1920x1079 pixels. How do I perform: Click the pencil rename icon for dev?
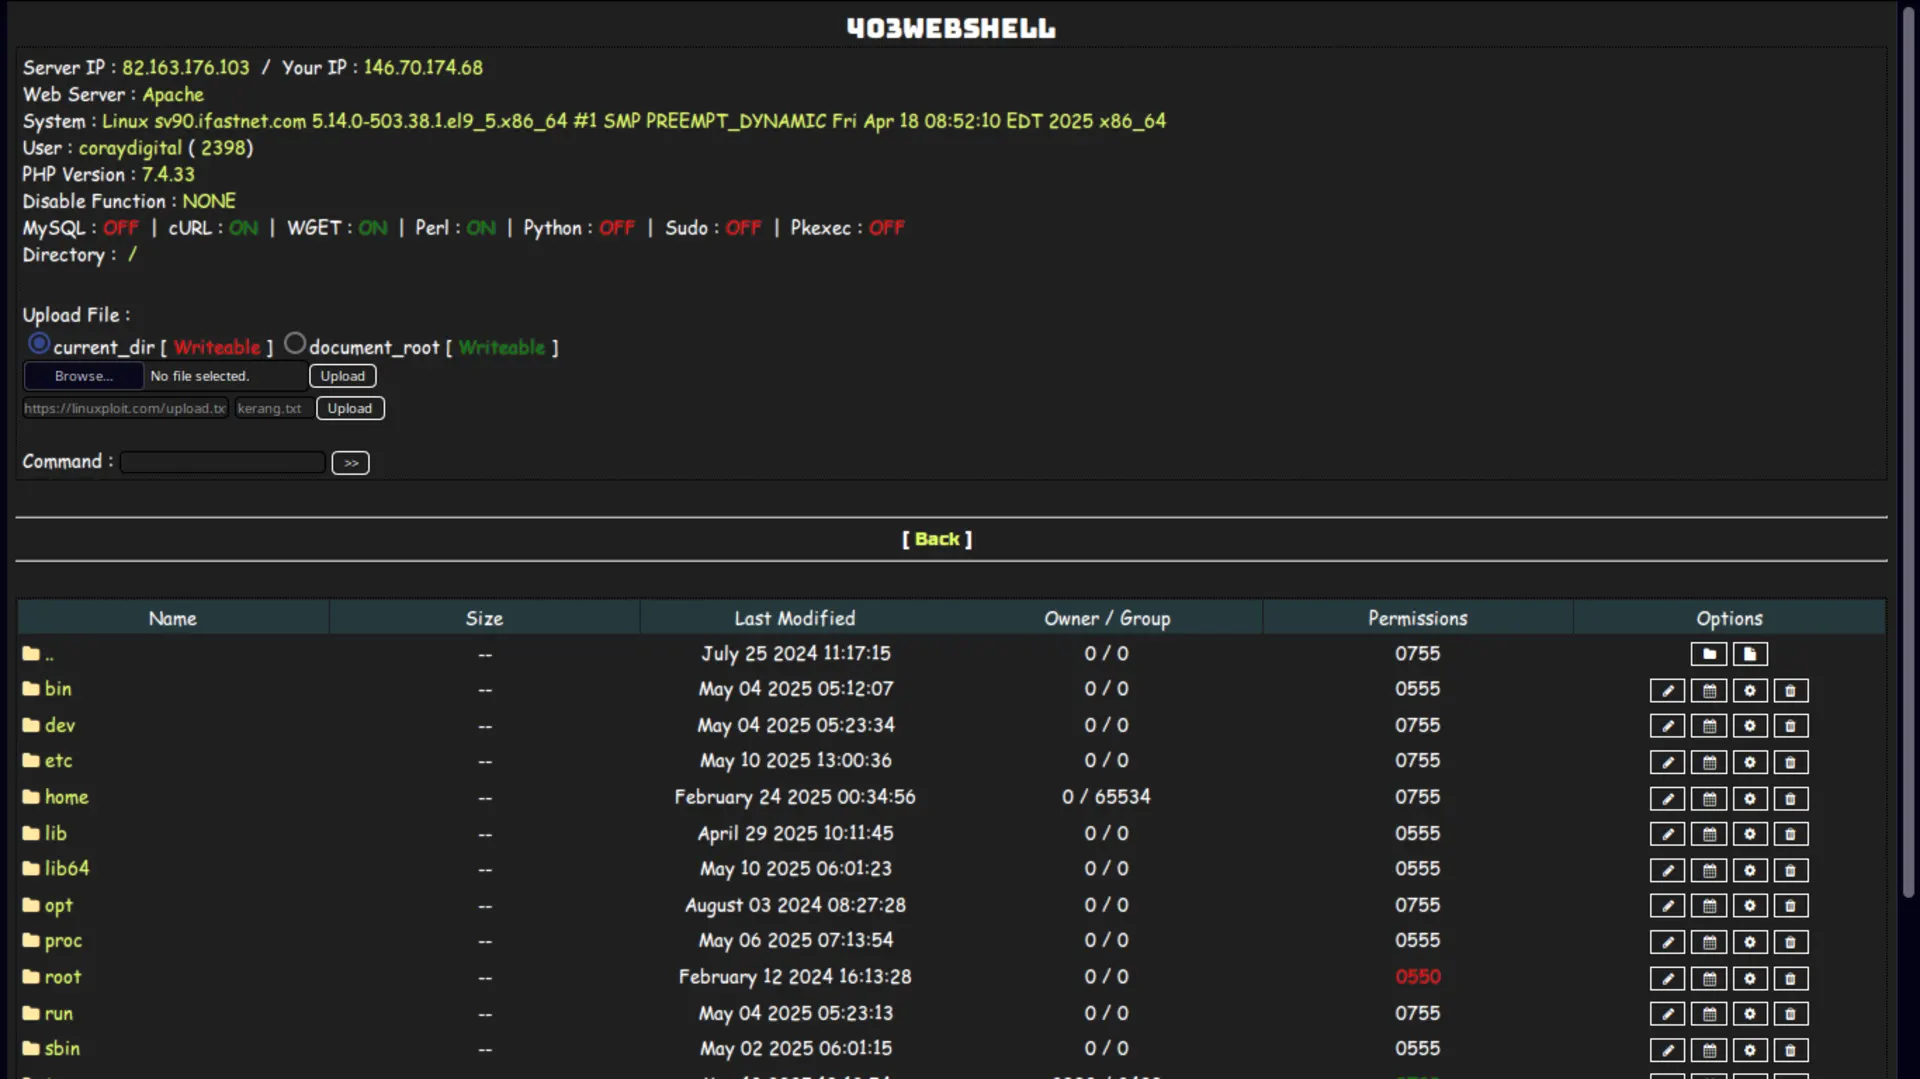(x=1667, y=726)
